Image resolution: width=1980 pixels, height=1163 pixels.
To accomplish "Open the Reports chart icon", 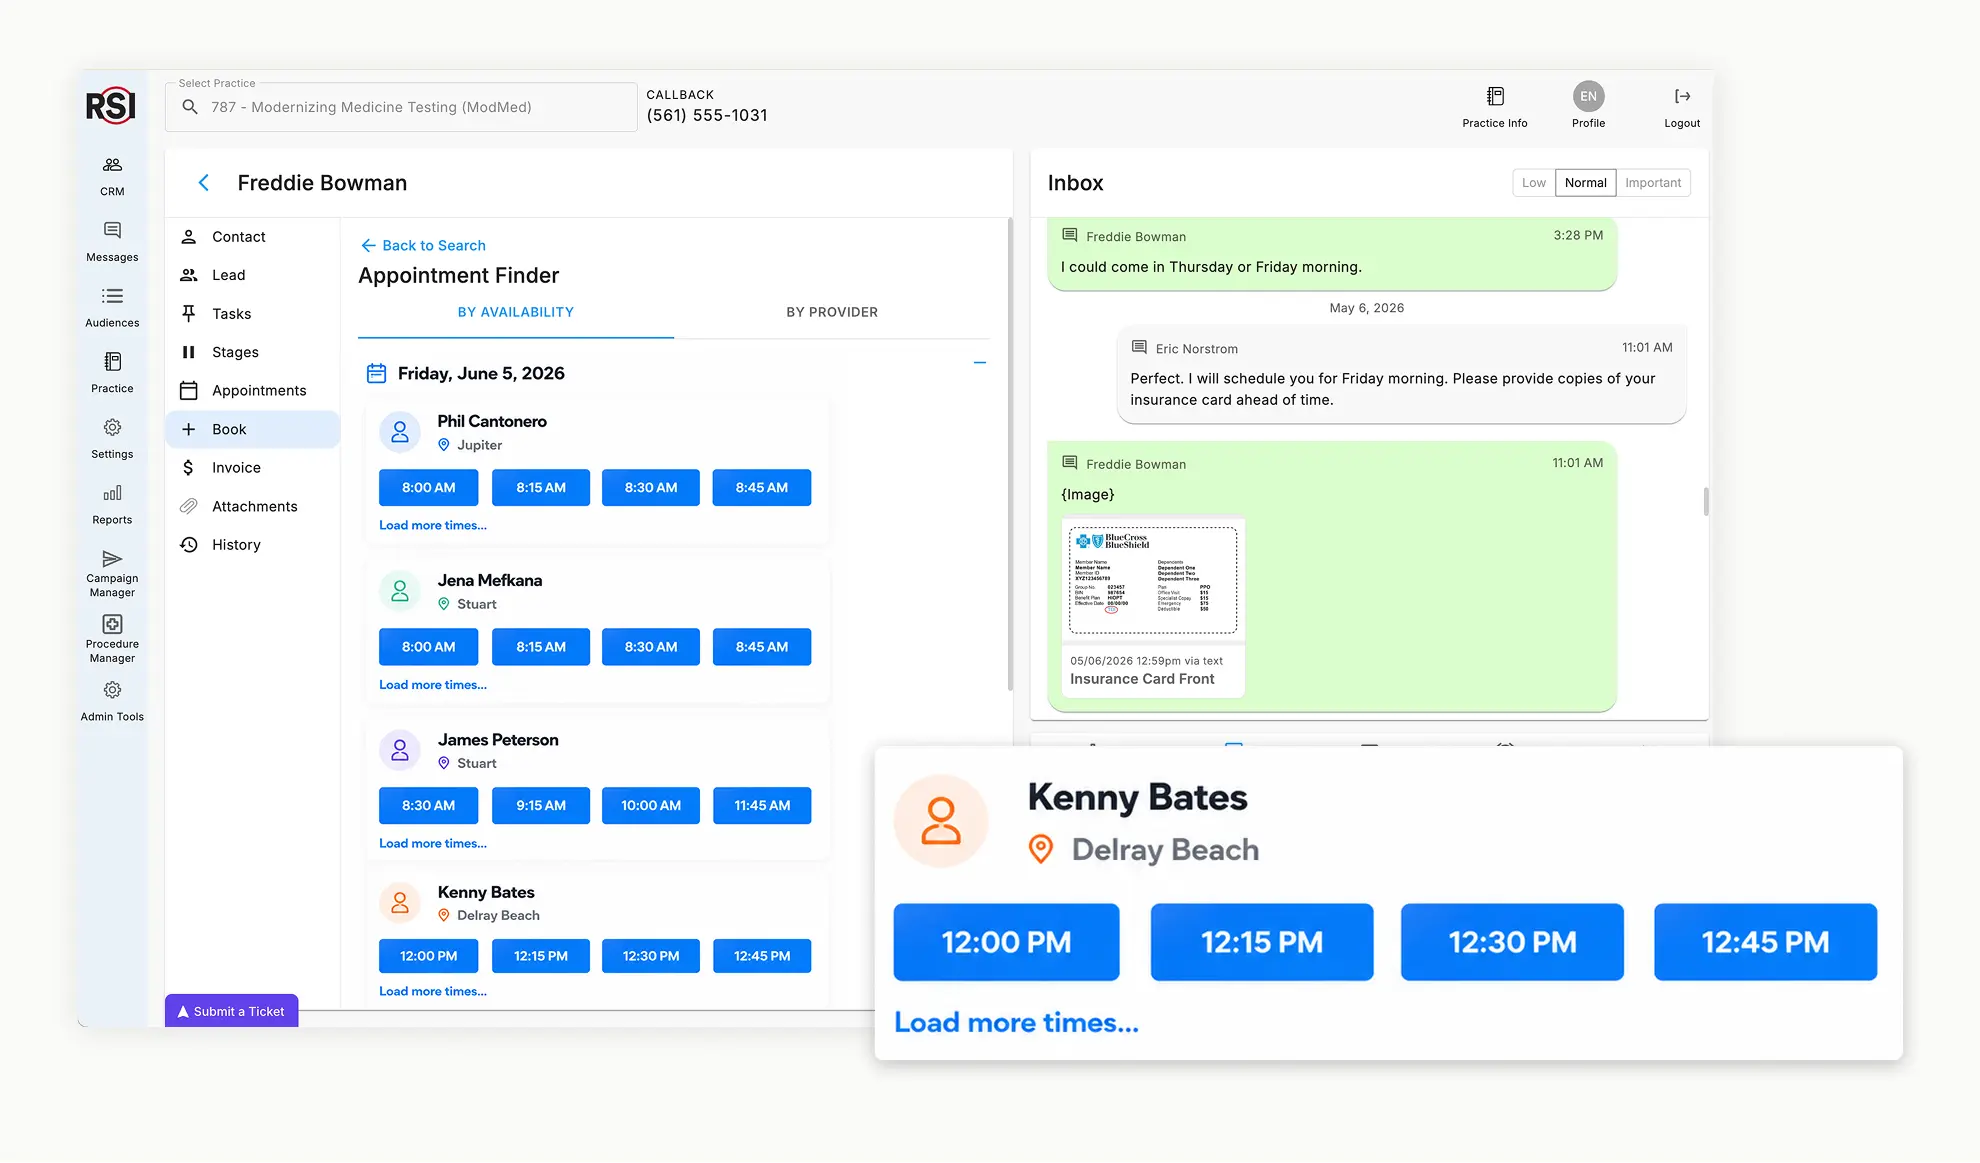I will pyautogui.click(x=112, y=493).
